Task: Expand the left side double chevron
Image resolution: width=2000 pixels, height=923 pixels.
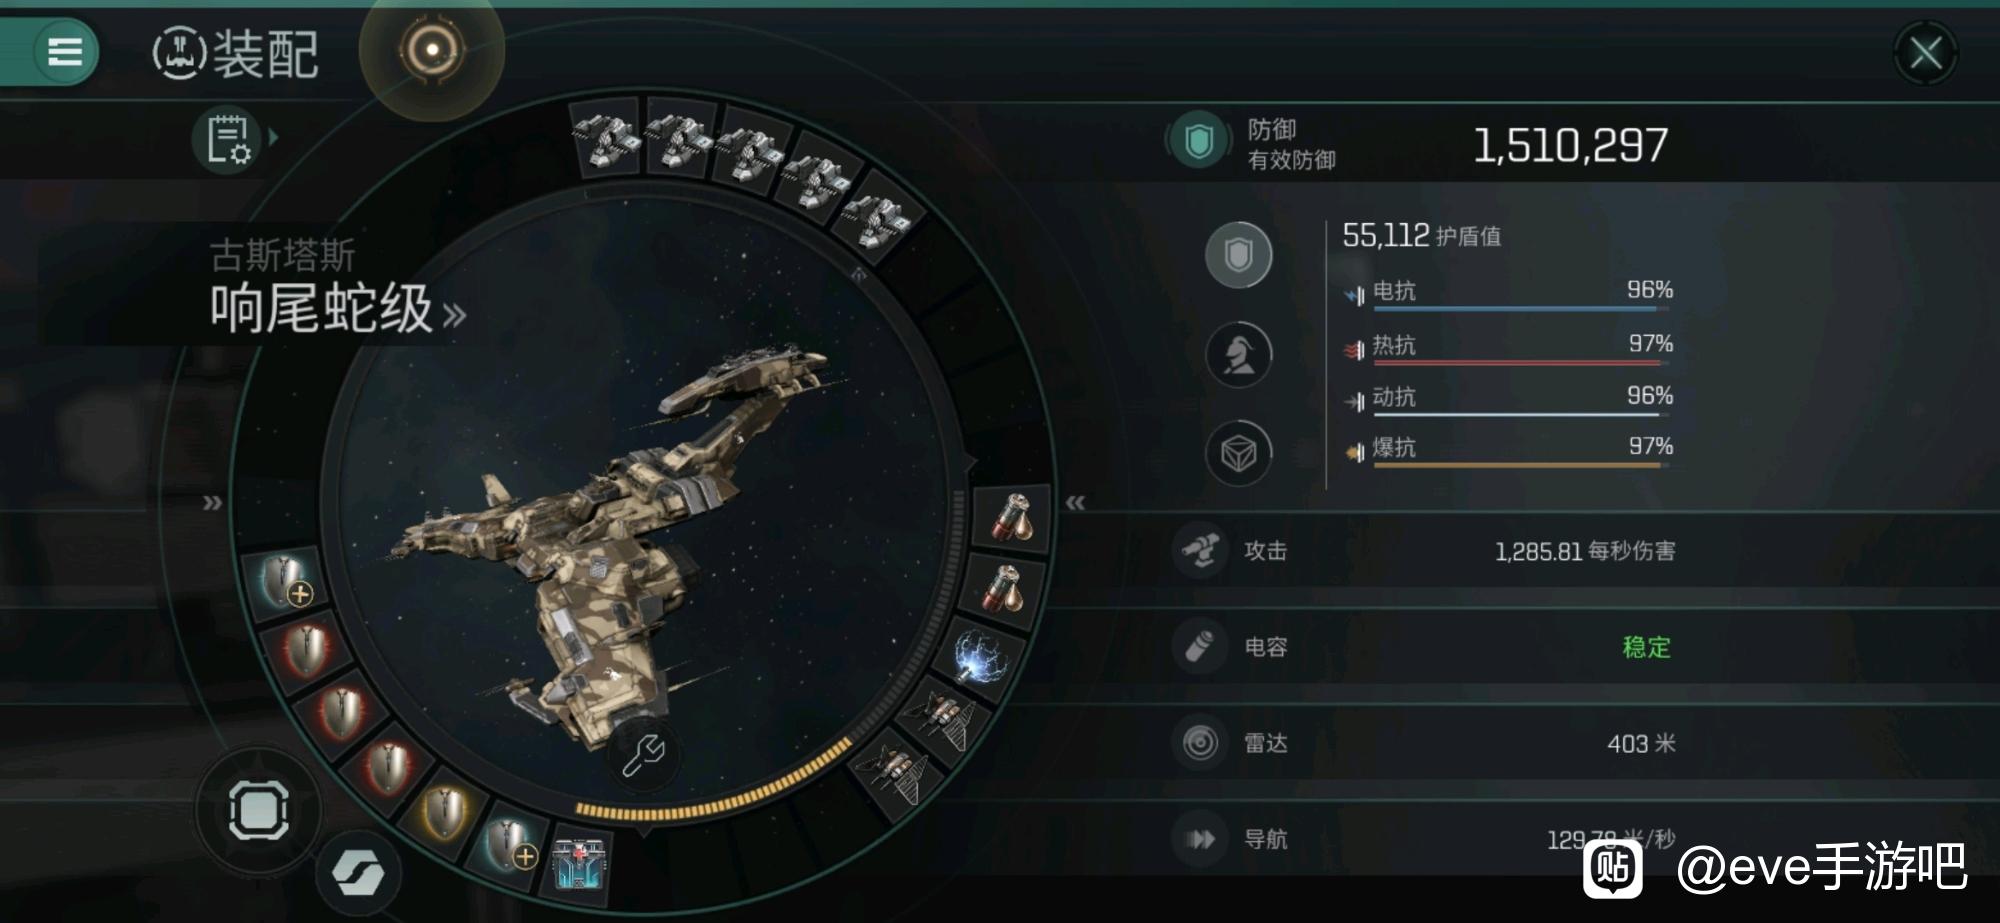Action: 212,502
